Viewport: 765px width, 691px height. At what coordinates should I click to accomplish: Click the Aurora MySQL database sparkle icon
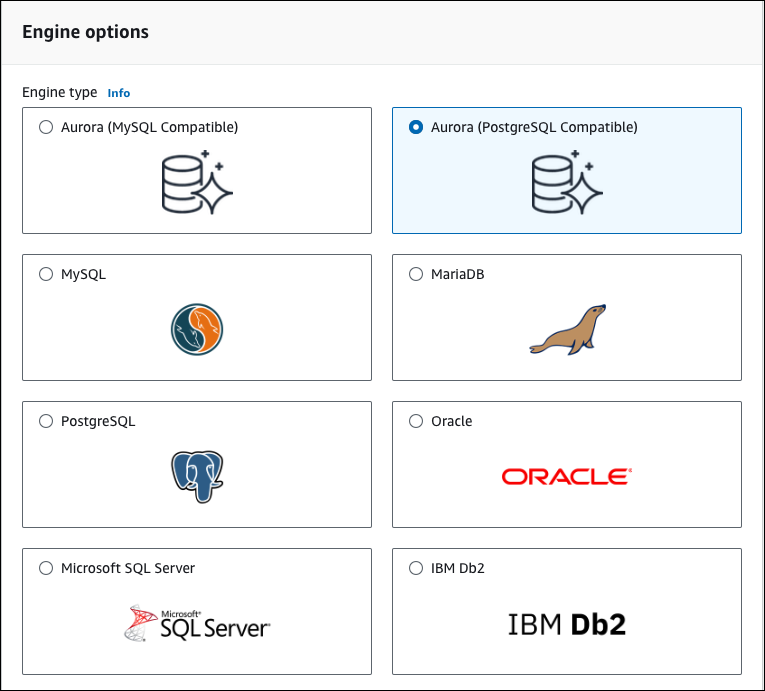pos(197,182)
